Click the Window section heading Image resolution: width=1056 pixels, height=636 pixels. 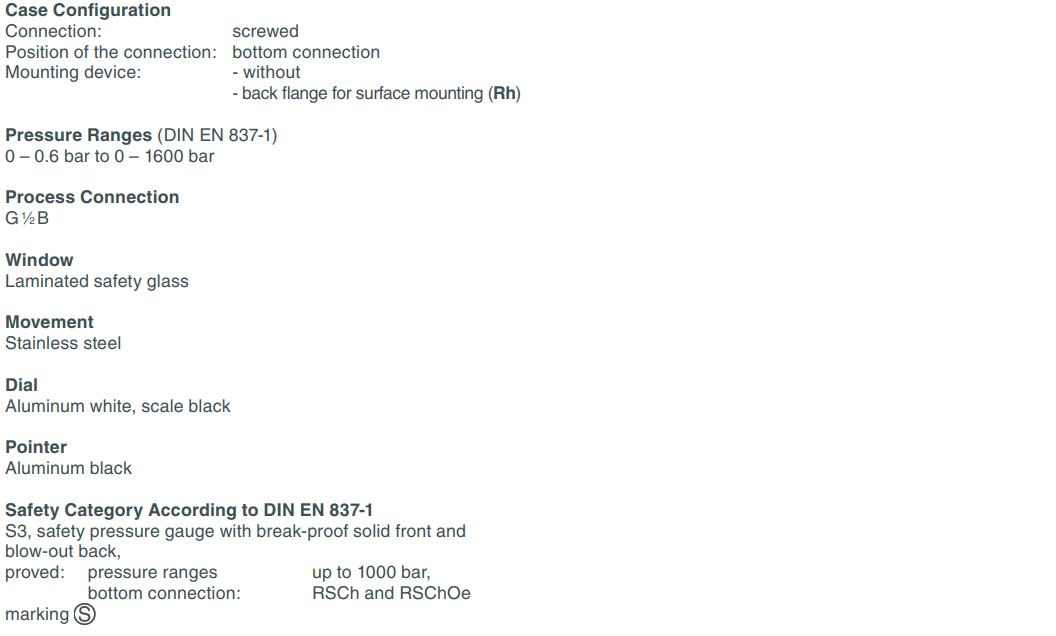click(39, 259)
